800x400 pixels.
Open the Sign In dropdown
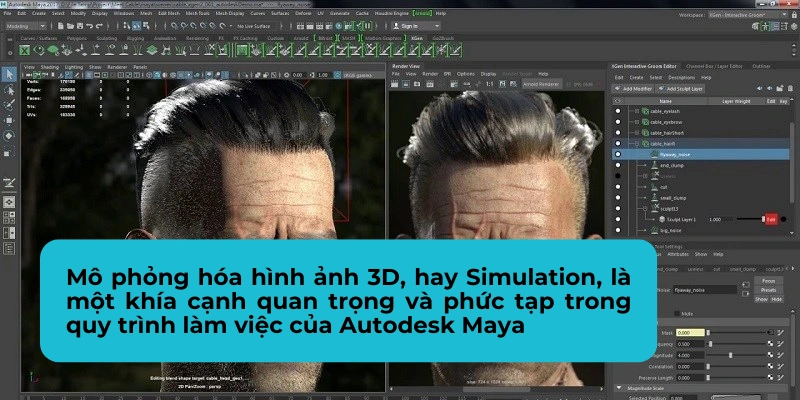point(416,26)
